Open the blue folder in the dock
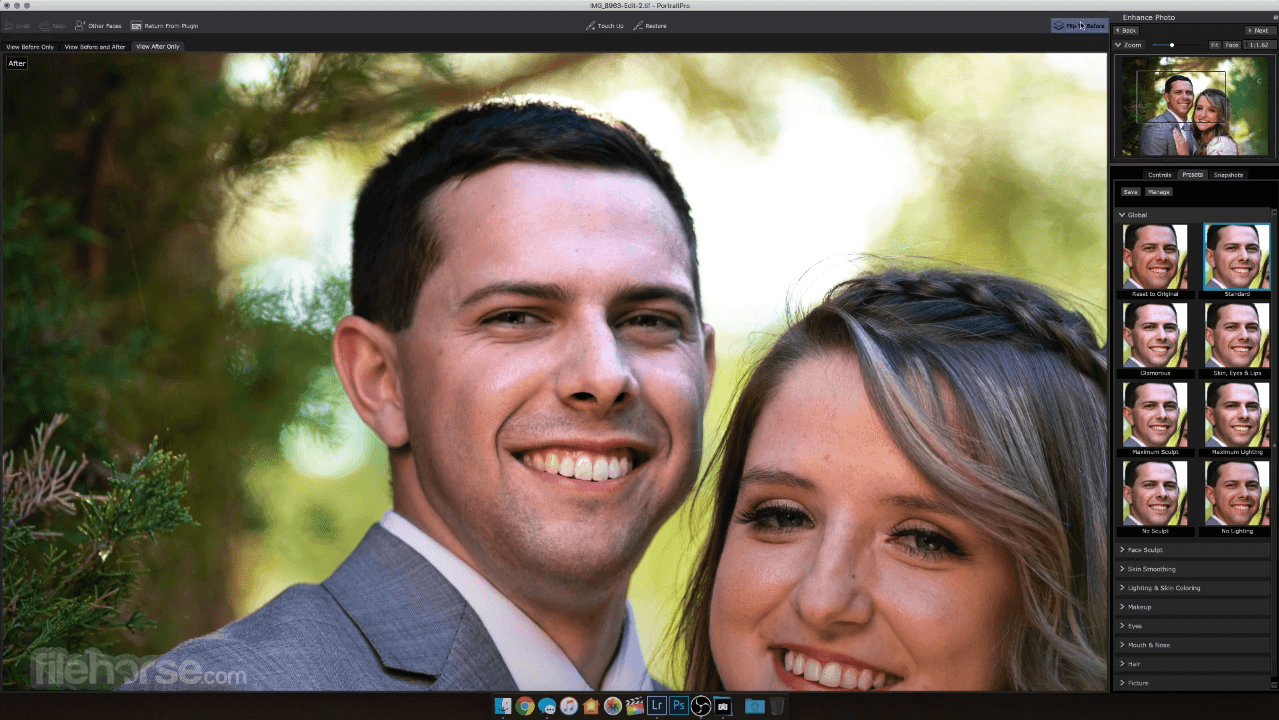Screen dimensions: 1279x720 [754, 706]
